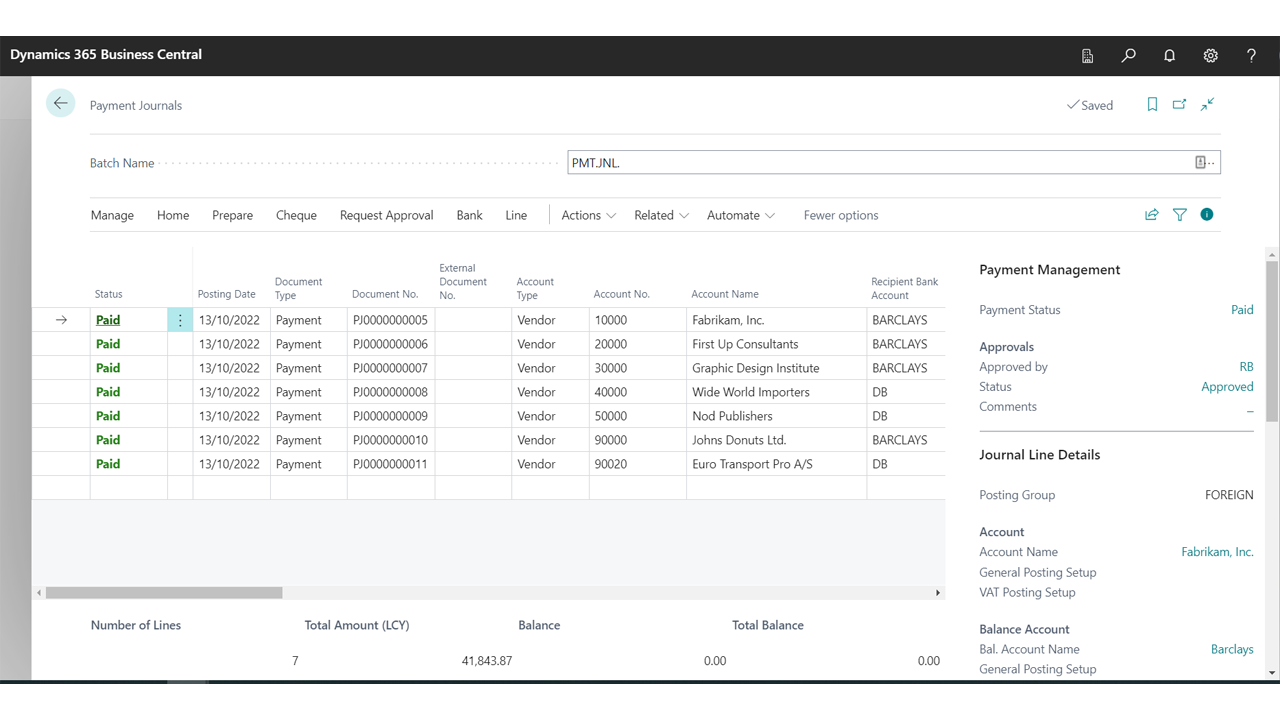The image size is (1280, 720).
Task: Click the horizontal scrollbar of the journal grid
Action: point(164,593)
